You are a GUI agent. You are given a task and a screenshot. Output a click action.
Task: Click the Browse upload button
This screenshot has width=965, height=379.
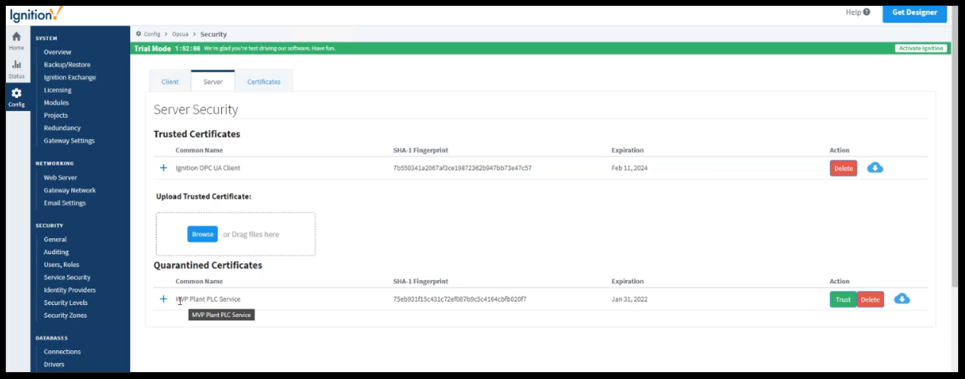point(202,234)
